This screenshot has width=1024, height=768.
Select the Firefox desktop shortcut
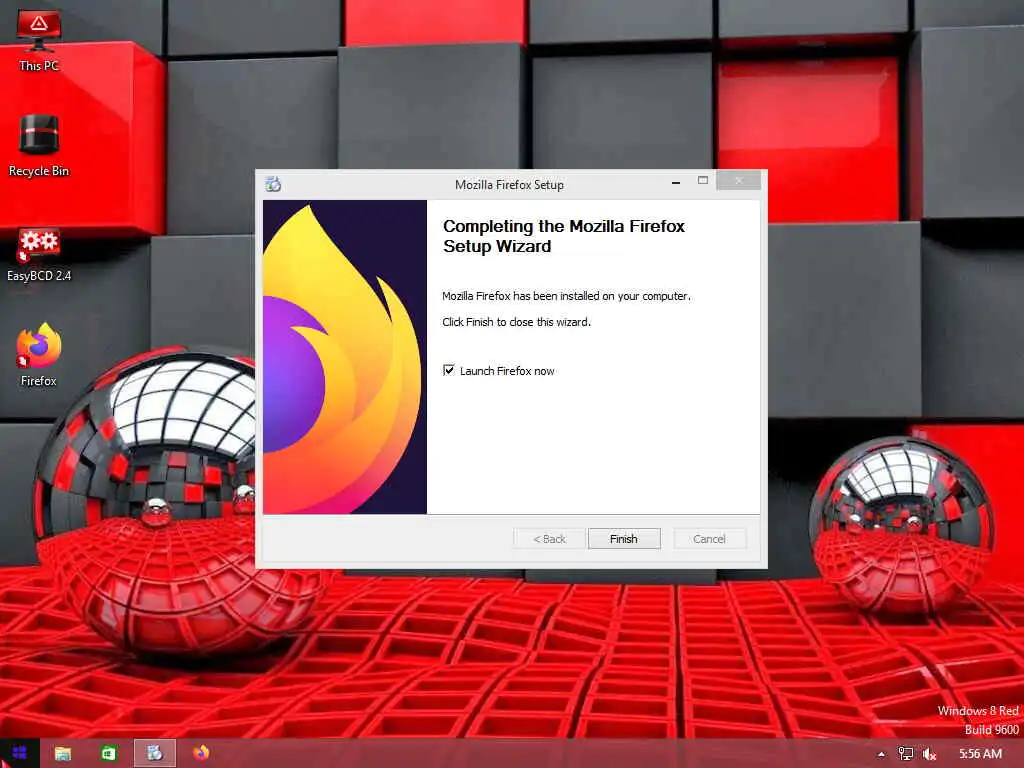[39, 355]
